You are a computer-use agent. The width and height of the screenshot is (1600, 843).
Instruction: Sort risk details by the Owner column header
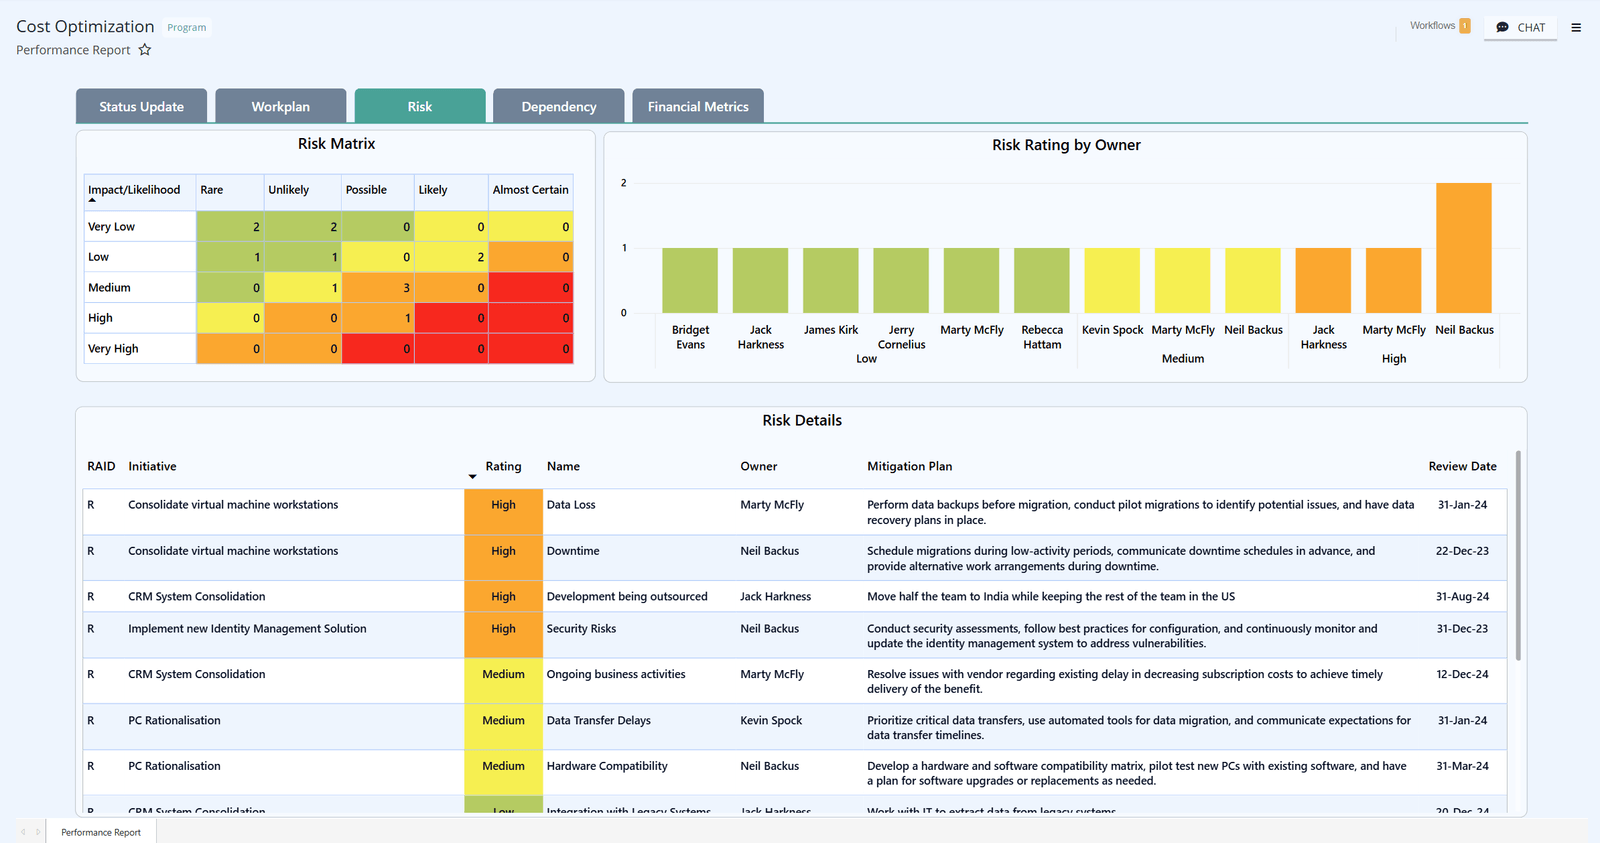pos(758,467)
